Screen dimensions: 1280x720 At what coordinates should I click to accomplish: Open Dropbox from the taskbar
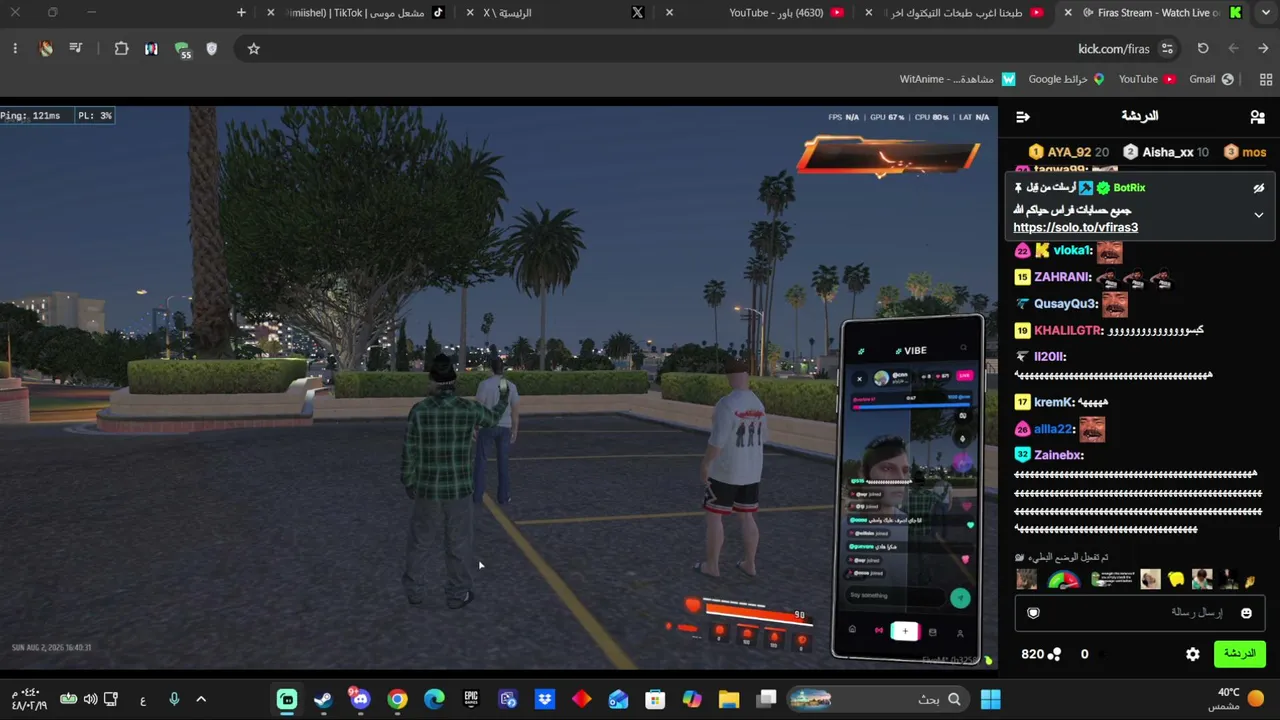(x=545, y=699)
